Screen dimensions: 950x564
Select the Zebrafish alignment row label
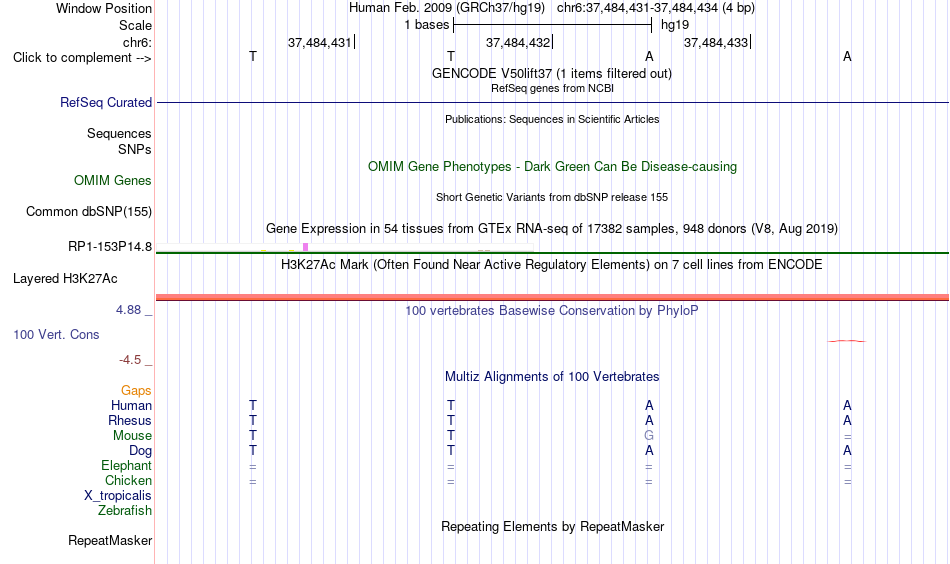click(124, 511)
